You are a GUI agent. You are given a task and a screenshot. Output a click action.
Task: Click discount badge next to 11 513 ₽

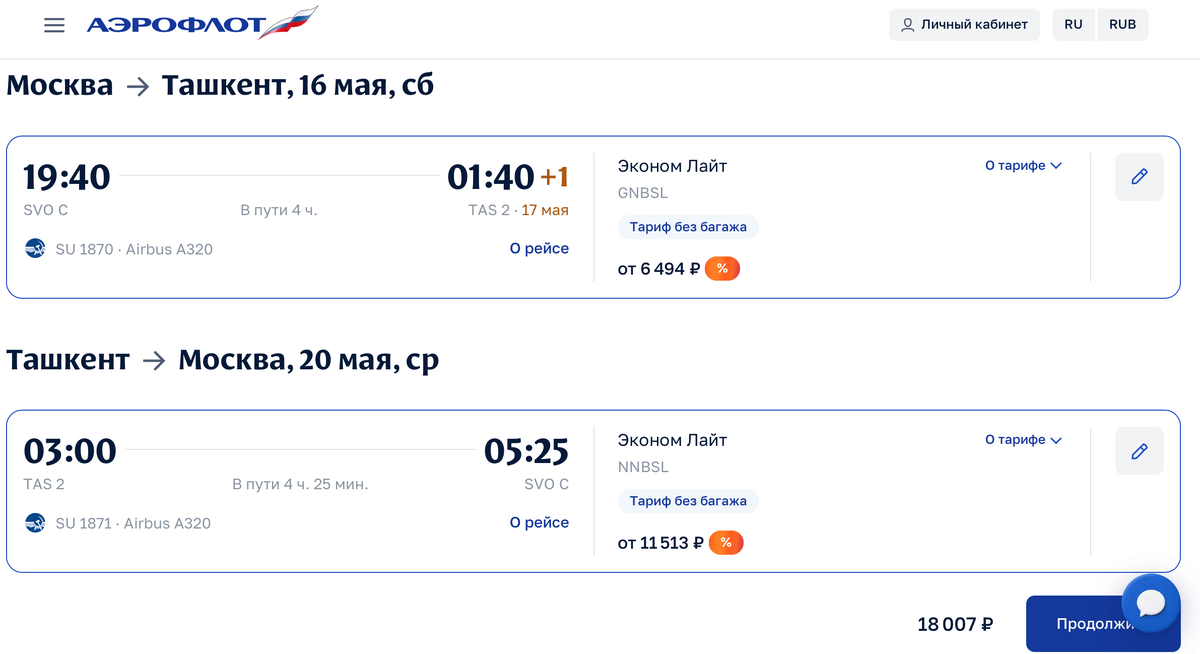click(x=726, y=543)
